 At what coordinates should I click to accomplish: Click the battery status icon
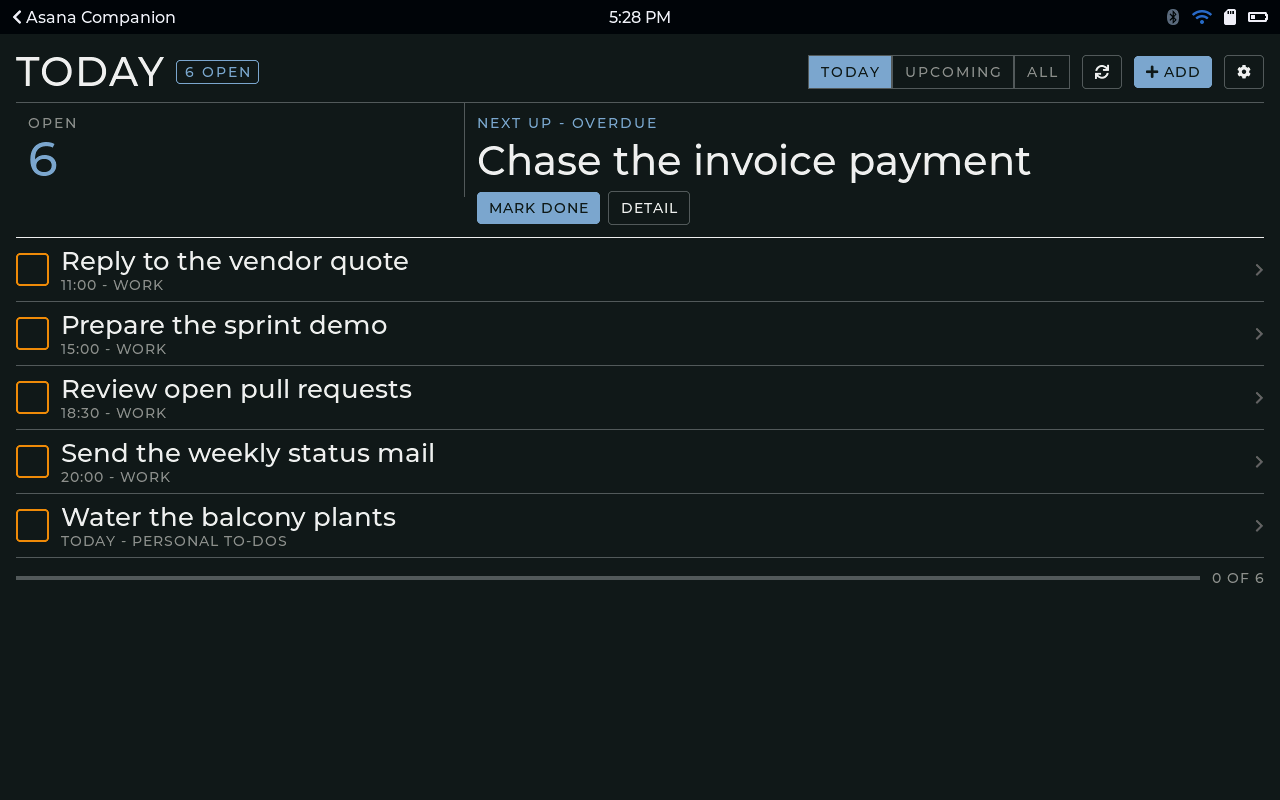[x=1258, y=17]
